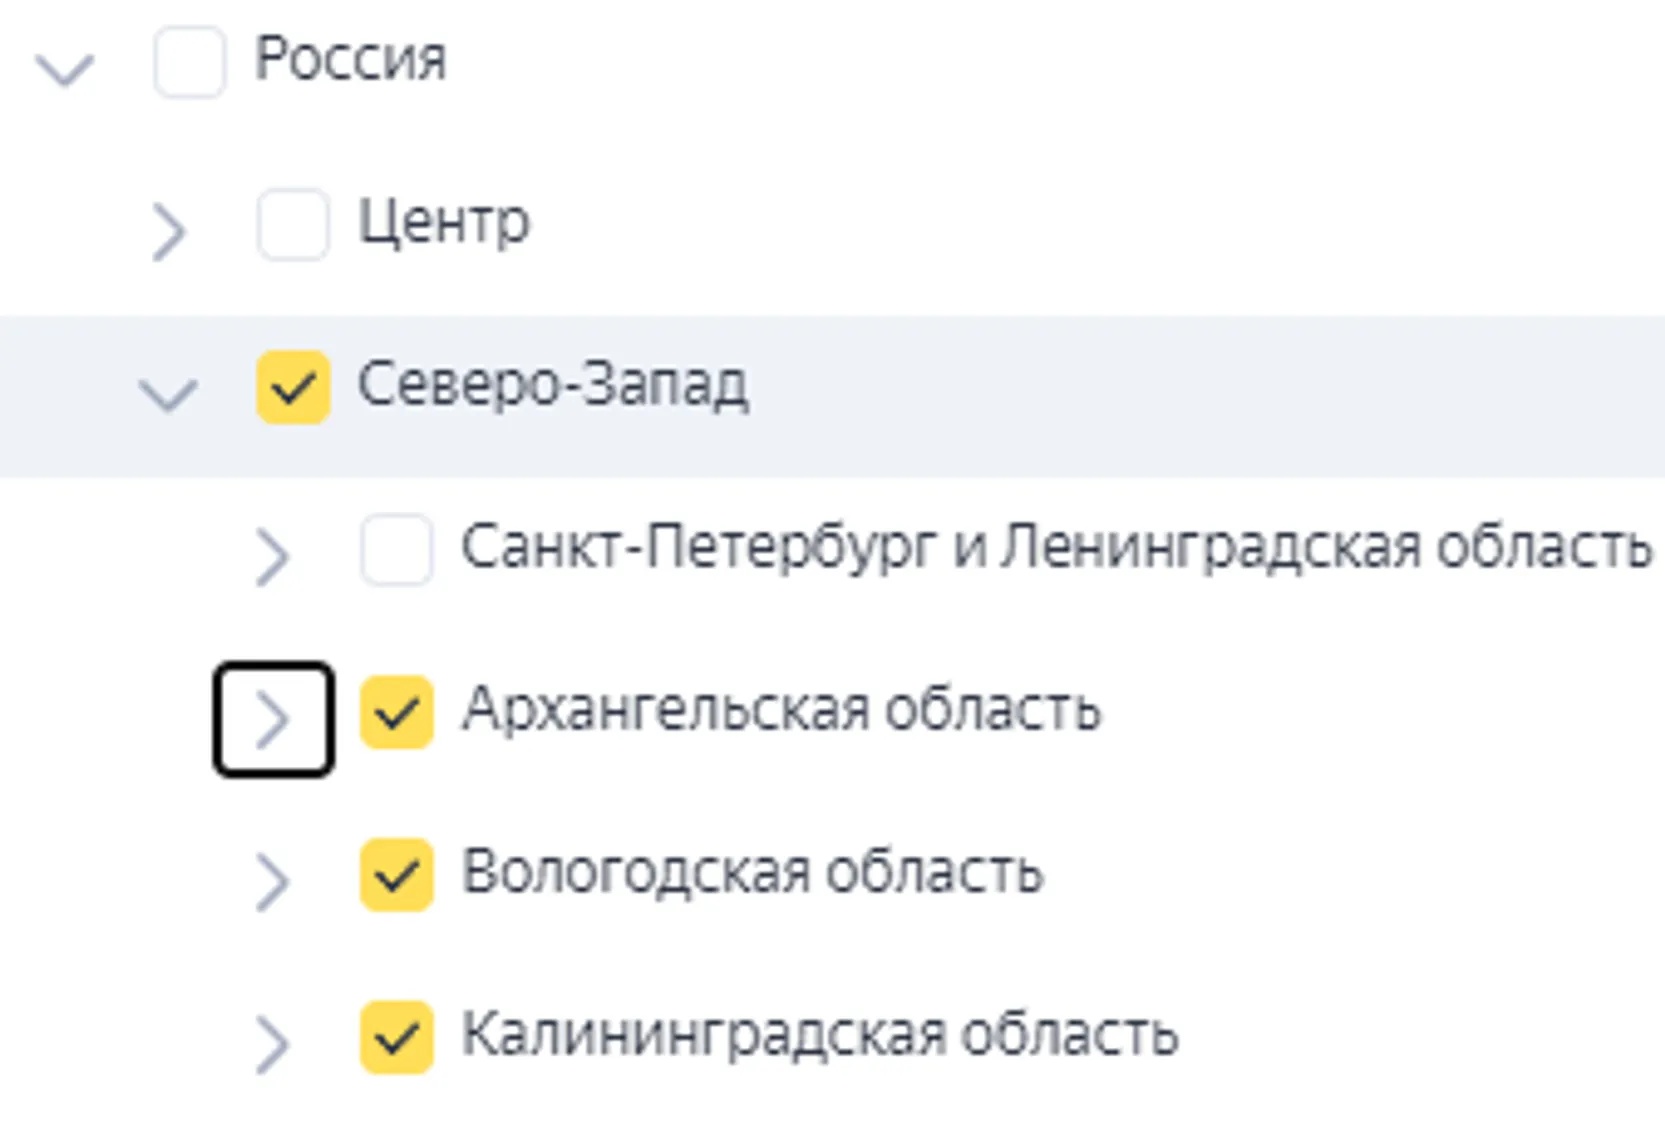Select the Центр label text
Screen dimensions: 1665x1148
coord(444,222)
